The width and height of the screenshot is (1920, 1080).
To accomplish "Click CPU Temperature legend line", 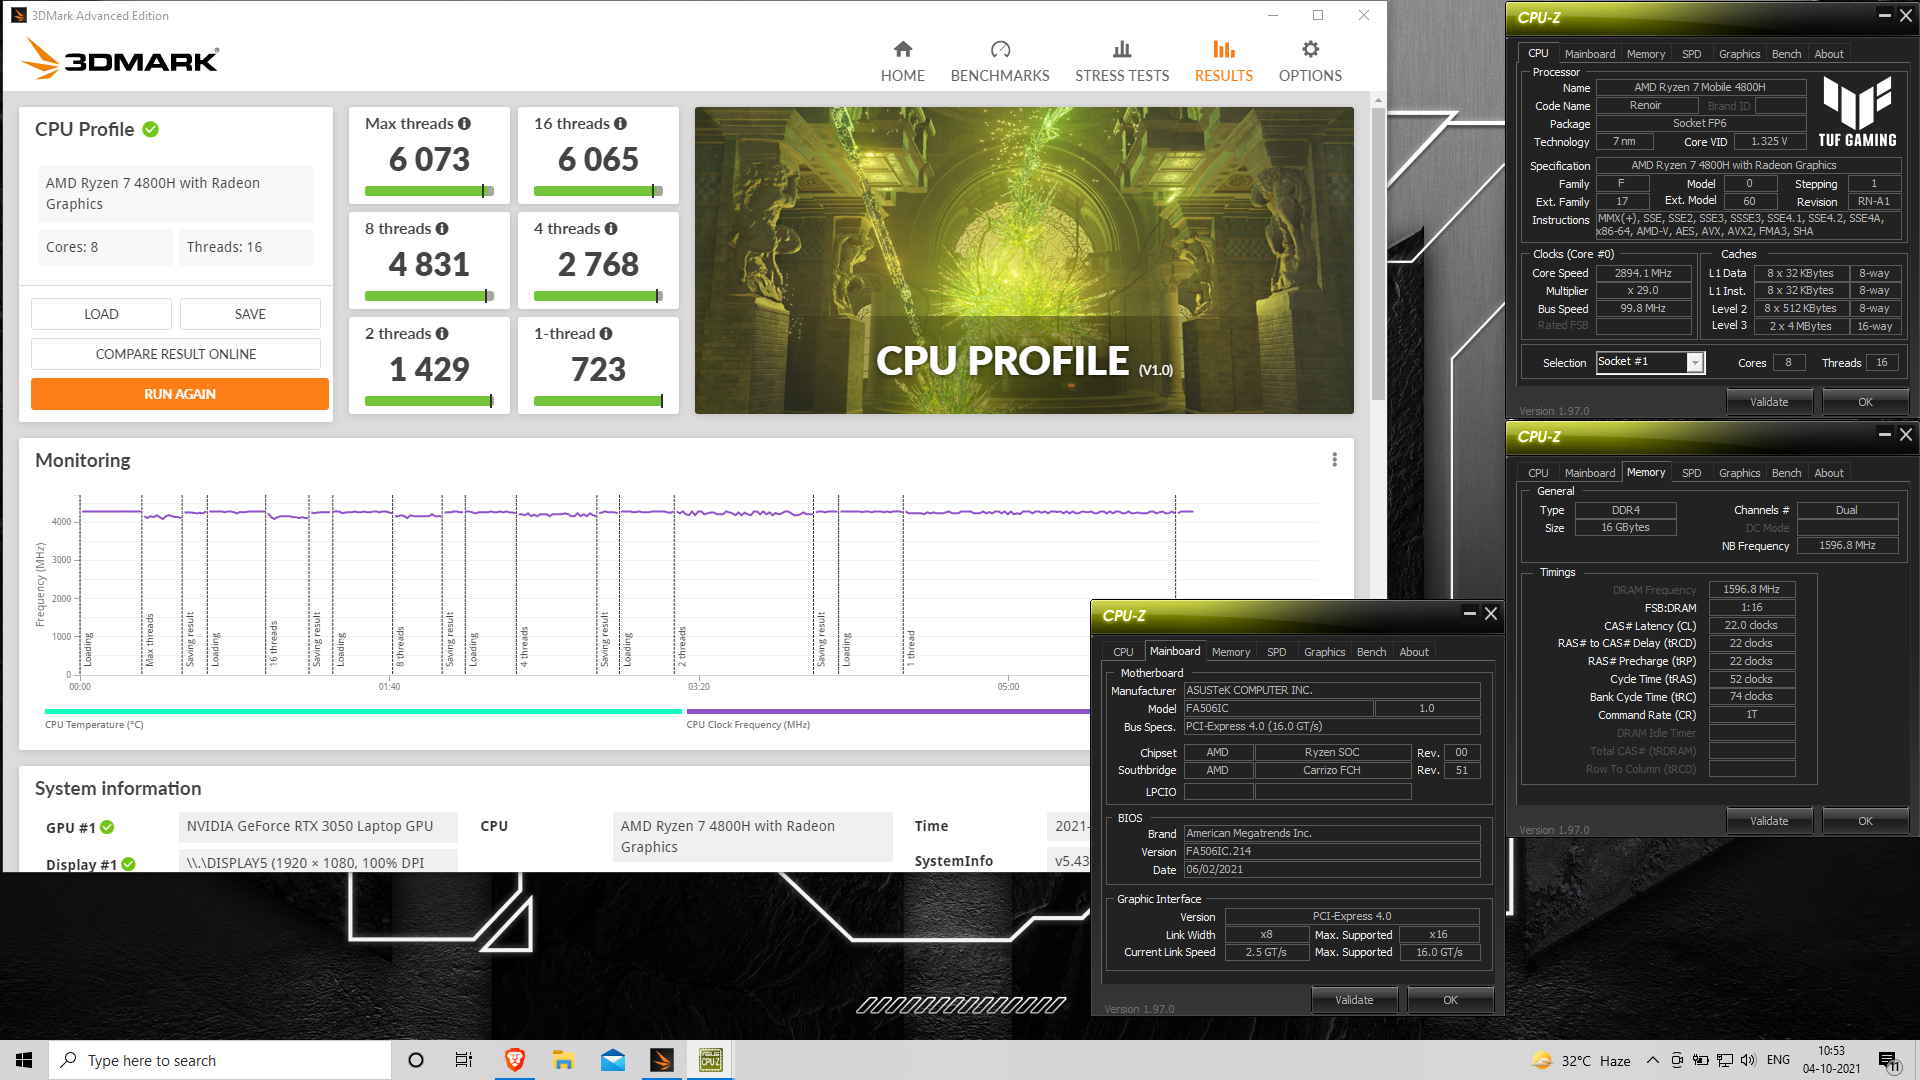I will point(363,712).
